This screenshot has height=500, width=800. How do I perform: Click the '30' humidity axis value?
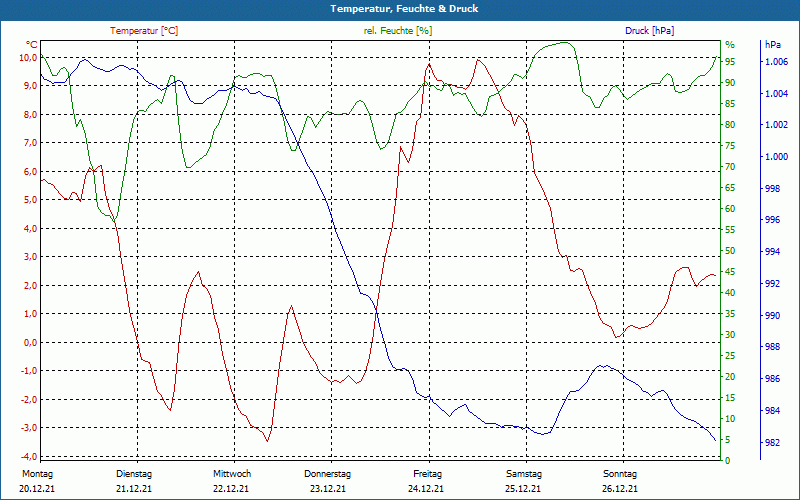[730, 335]
